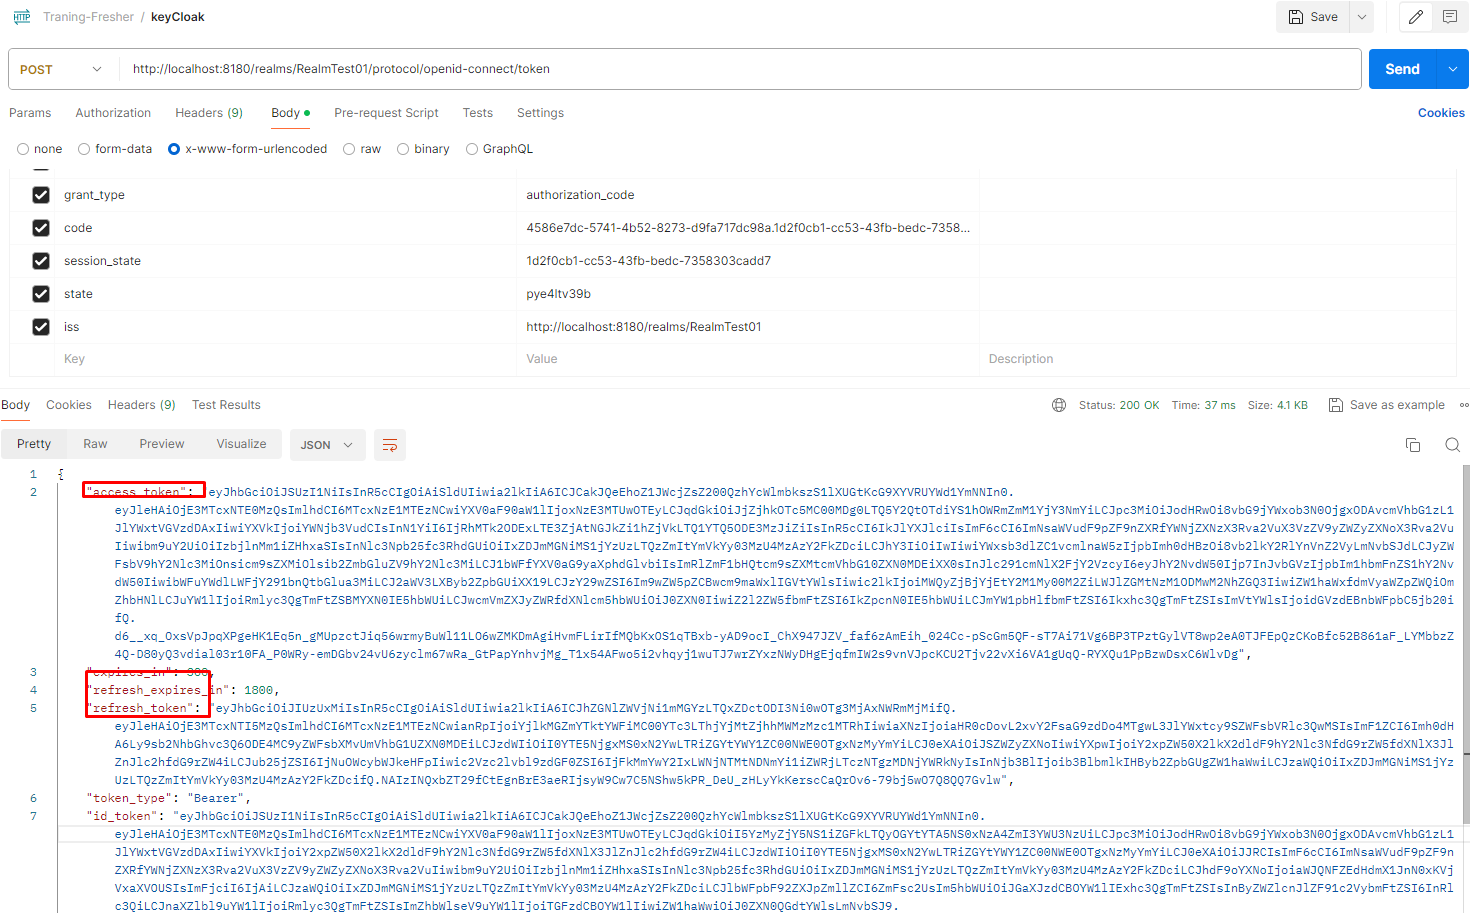Select the raw body type
1470x919 pixels.
point(349,149)
